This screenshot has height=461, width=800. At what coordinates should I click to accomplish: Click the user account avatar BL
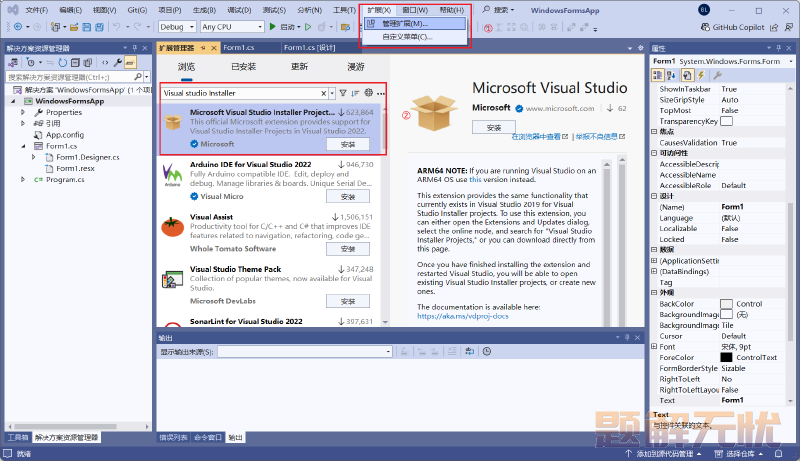pyautogui.click(x=704, y=10)
